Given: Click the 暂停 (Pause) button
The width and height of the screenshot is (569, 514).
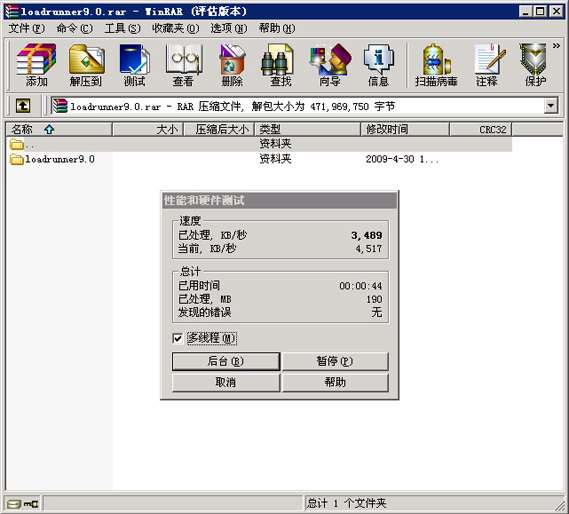Looking at the screenshot, I should [x=335, y=361].
